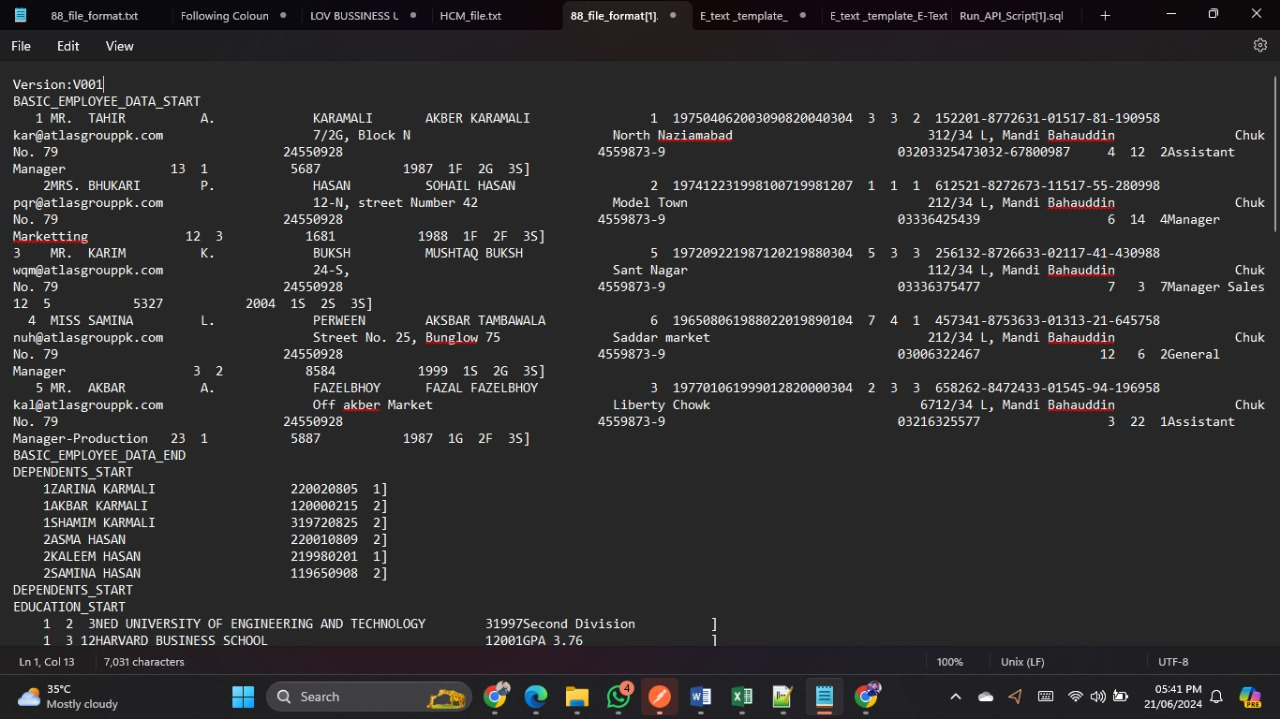Add a new tab with plus button
1280x719 pixels.
[1105, 15]
